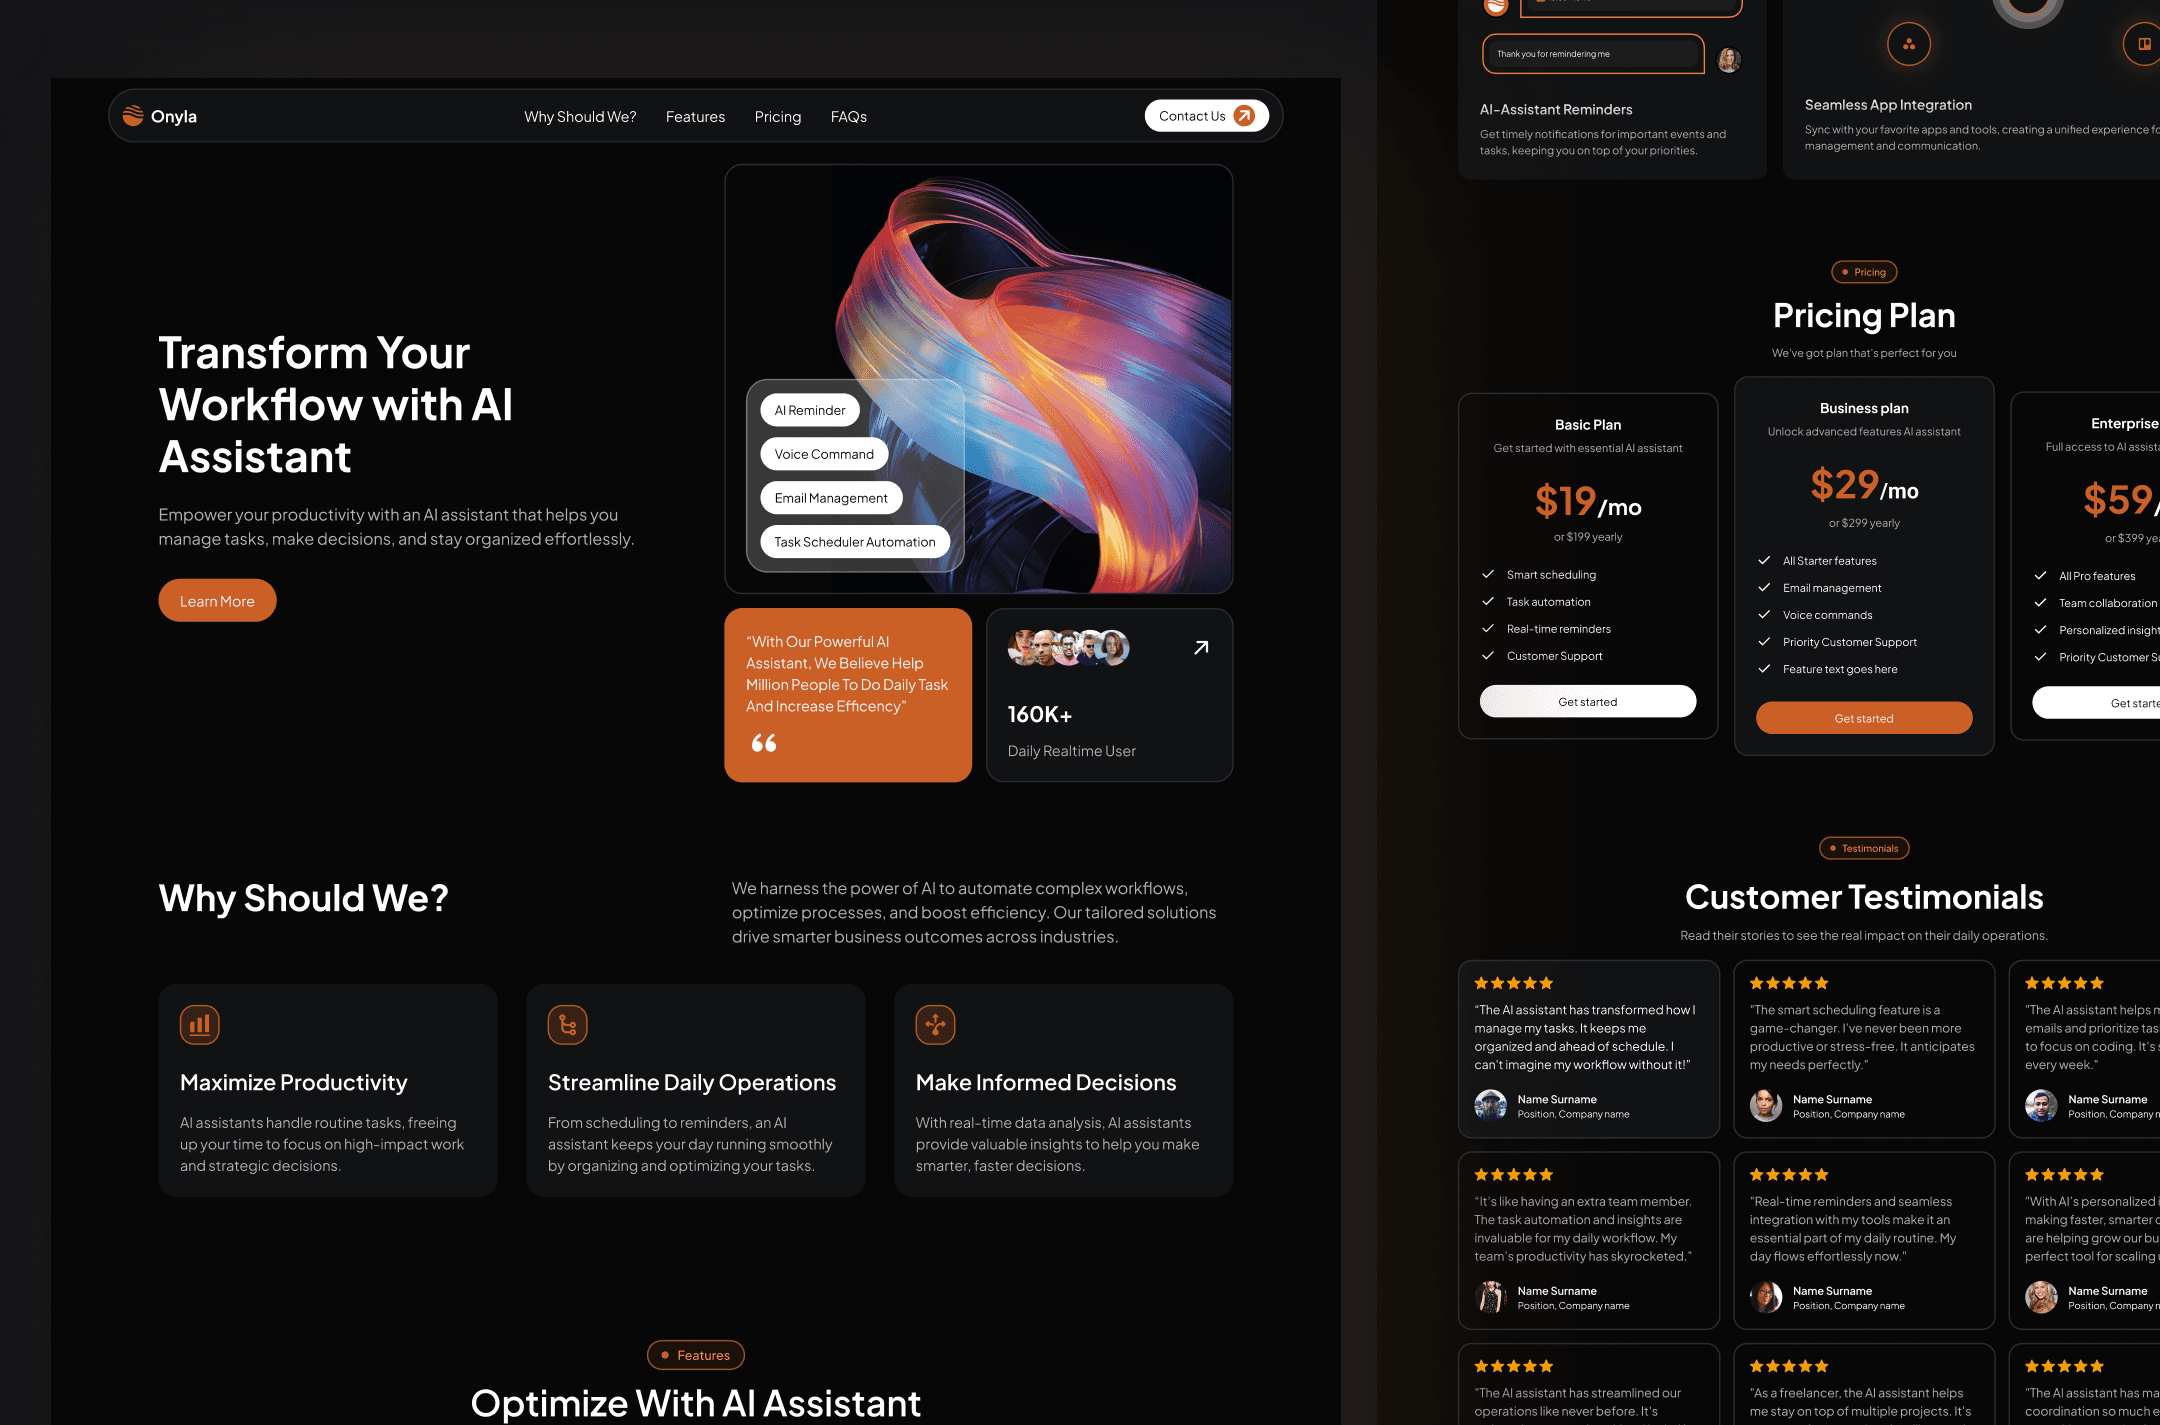Click the Email Management tag icon
The image size is (2160, 1425).
(x=829, y=496)
